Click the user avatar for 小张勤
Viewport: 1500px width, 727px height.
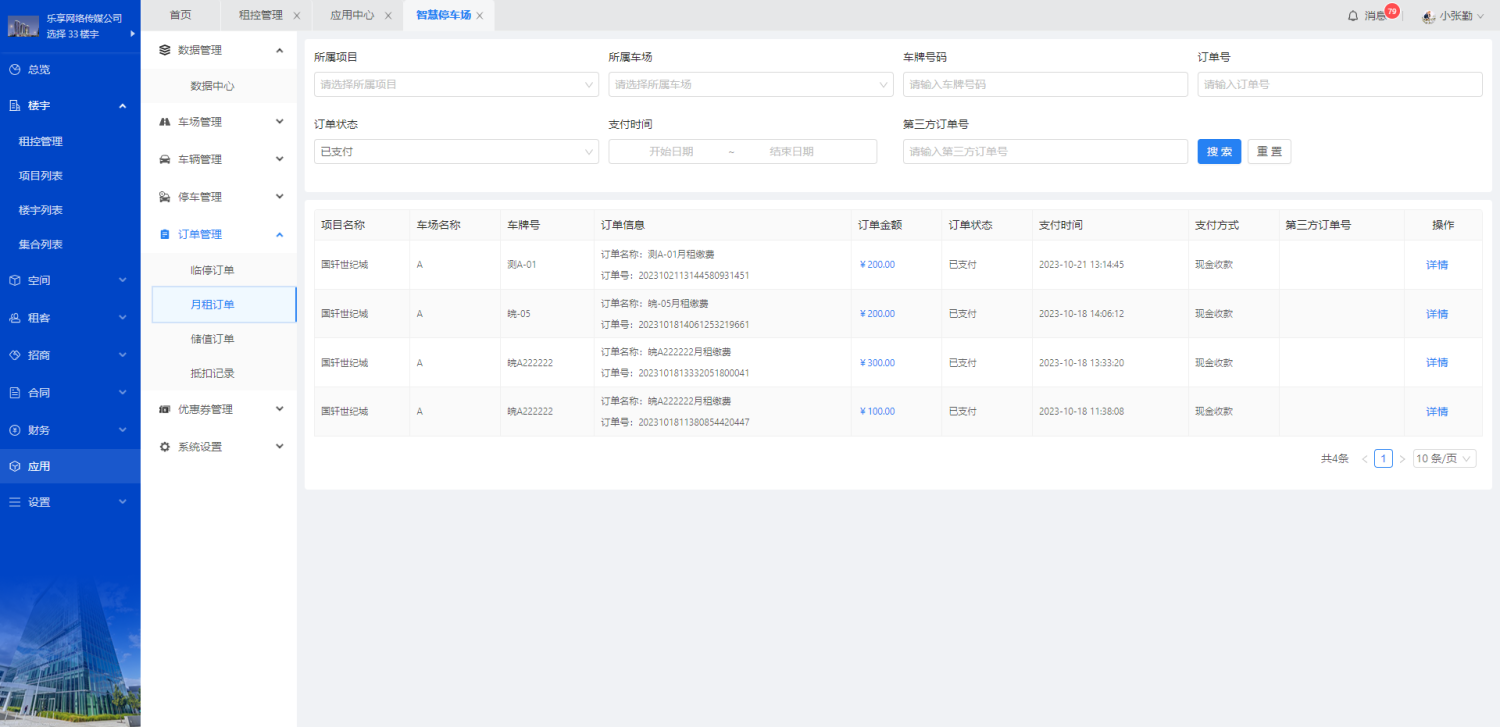[x=1429, y=16]
